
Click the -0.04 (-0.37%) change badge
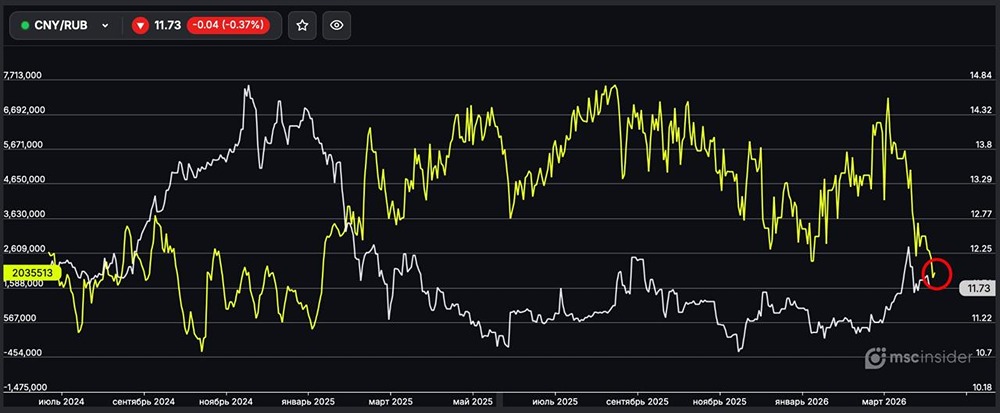pyautogui.click(x=228, y=25)
